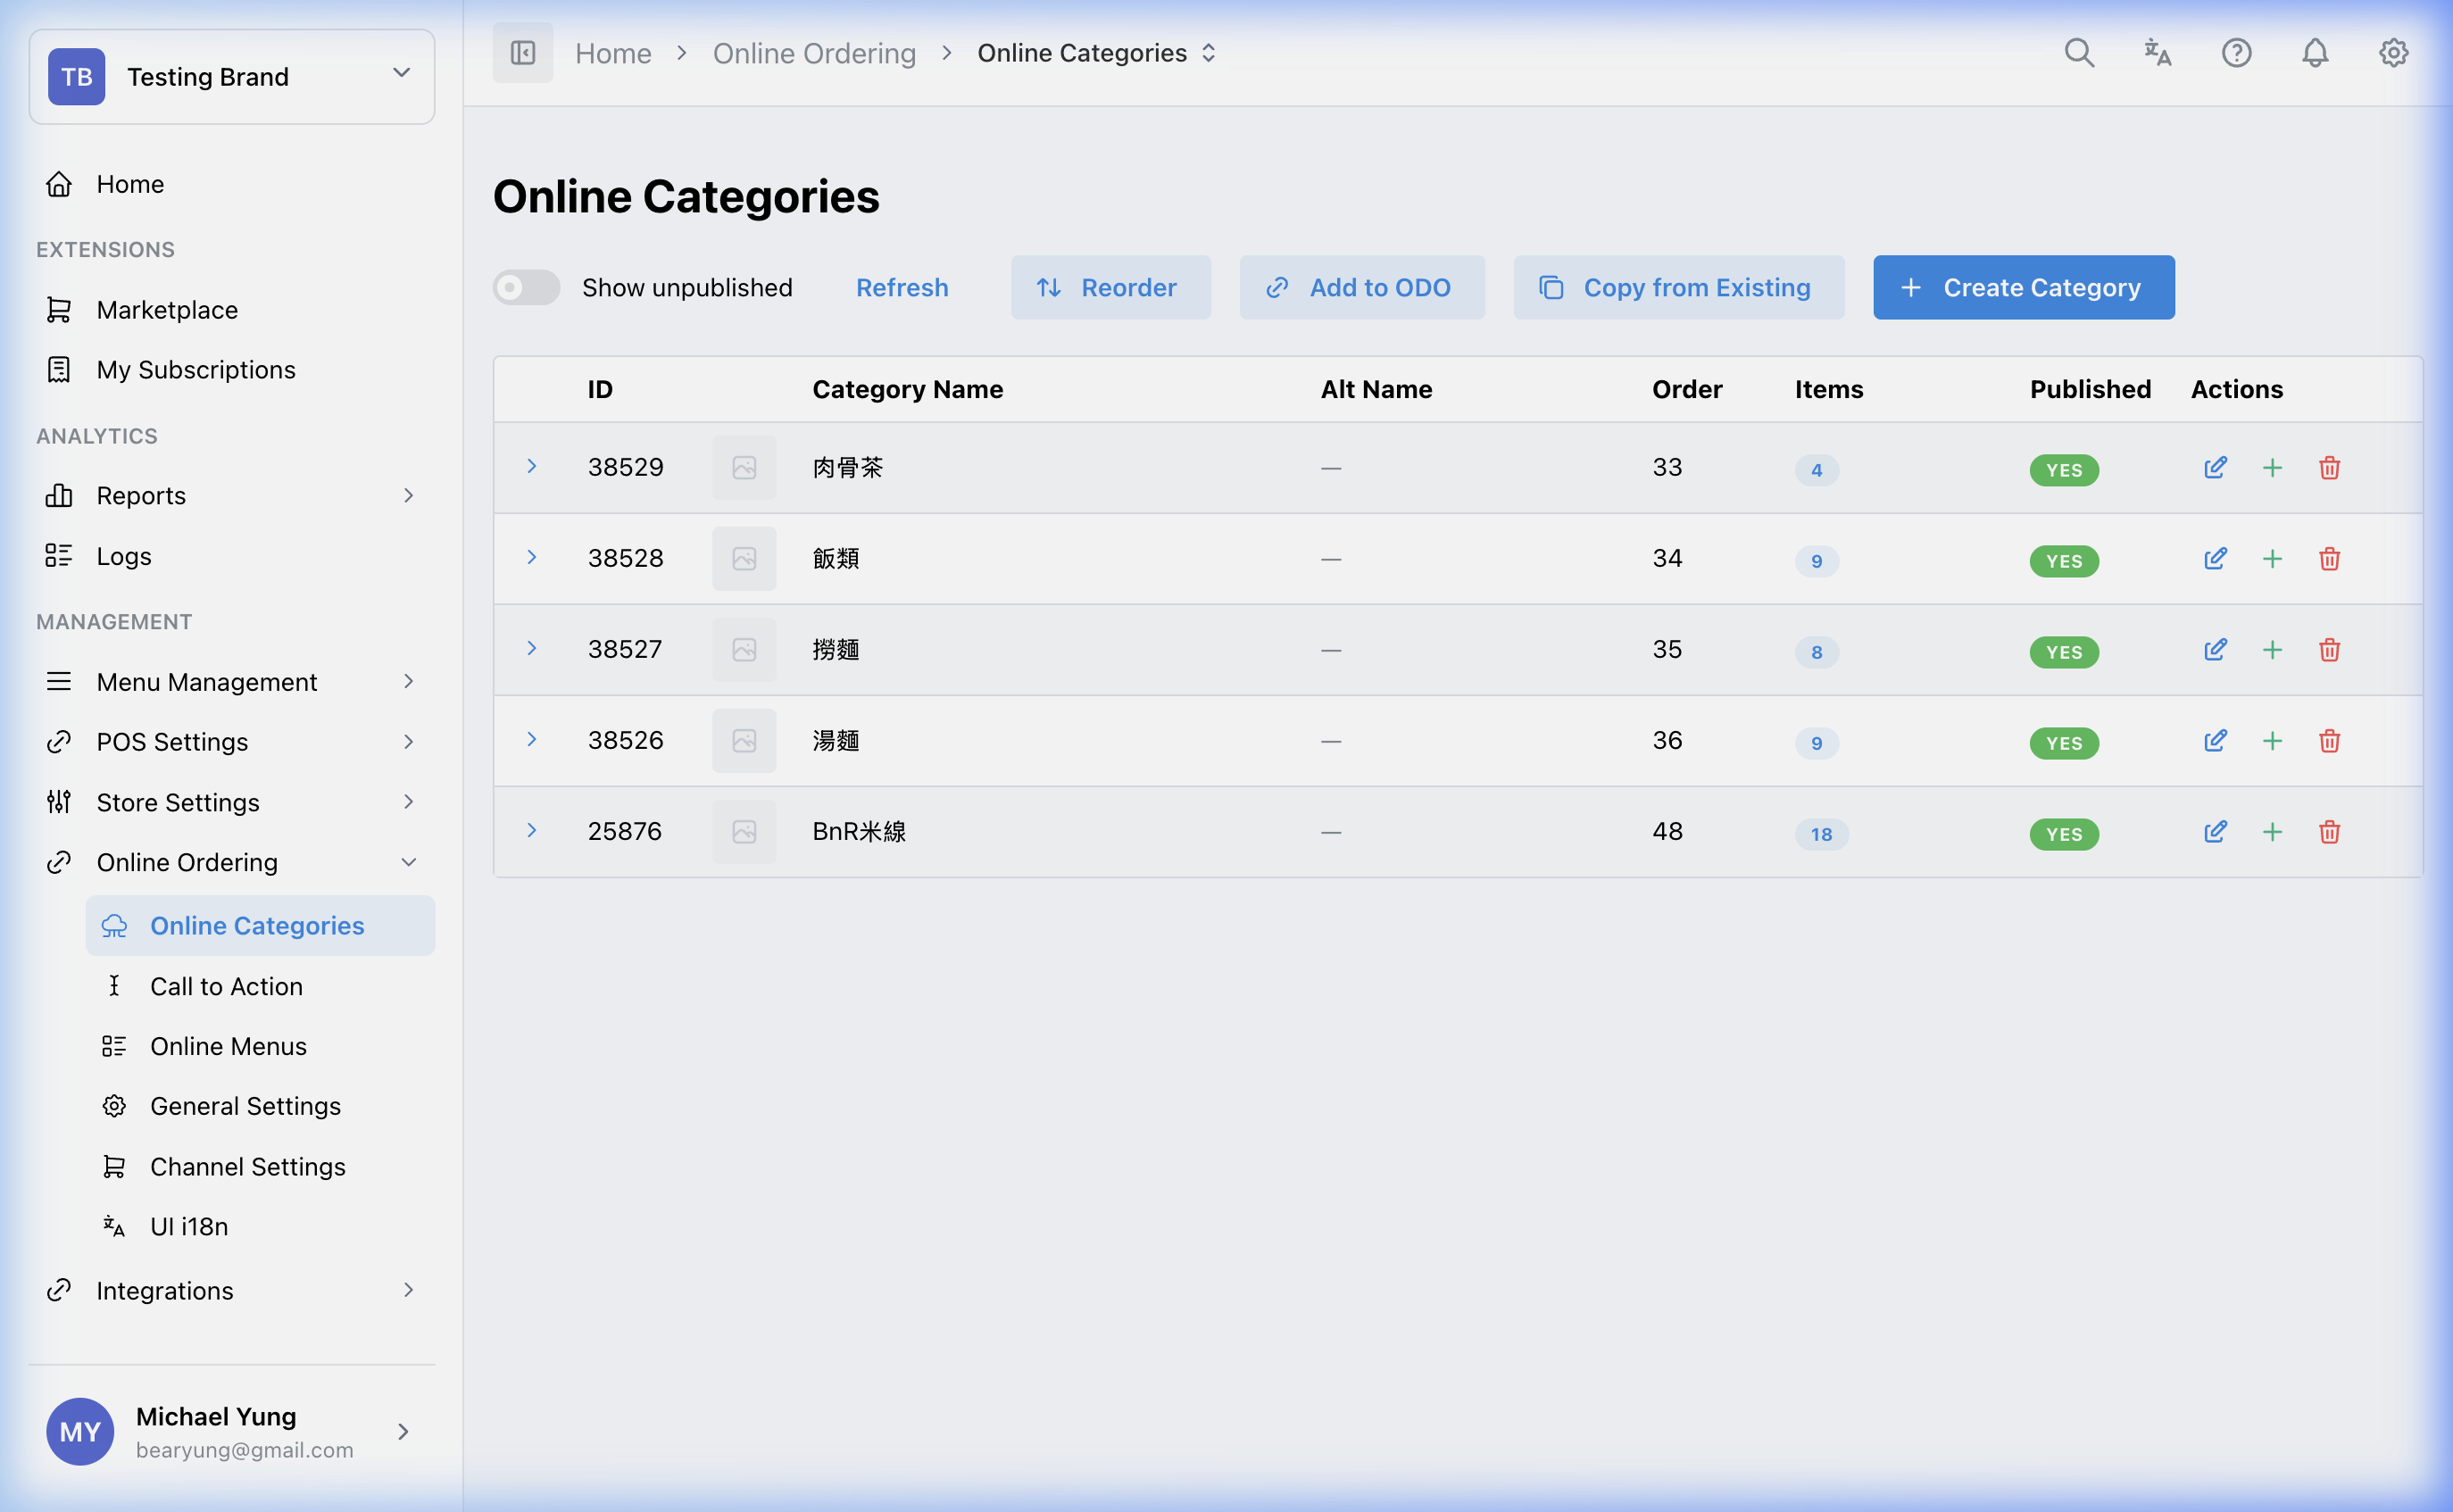Screen dimensions: 2453x1512
Task: Click the translation/language icon in the header
Action: [2157, 53]
